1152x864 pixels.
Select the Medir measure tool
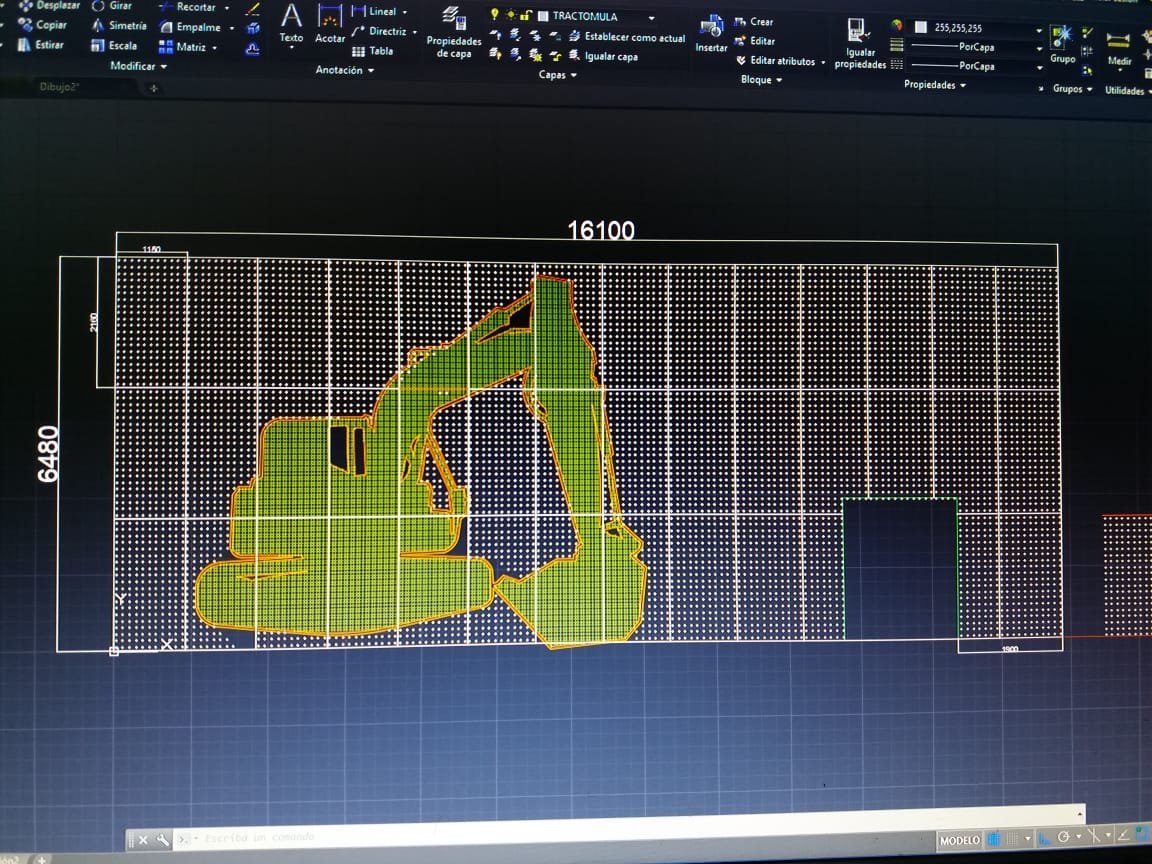point(1119,47)
